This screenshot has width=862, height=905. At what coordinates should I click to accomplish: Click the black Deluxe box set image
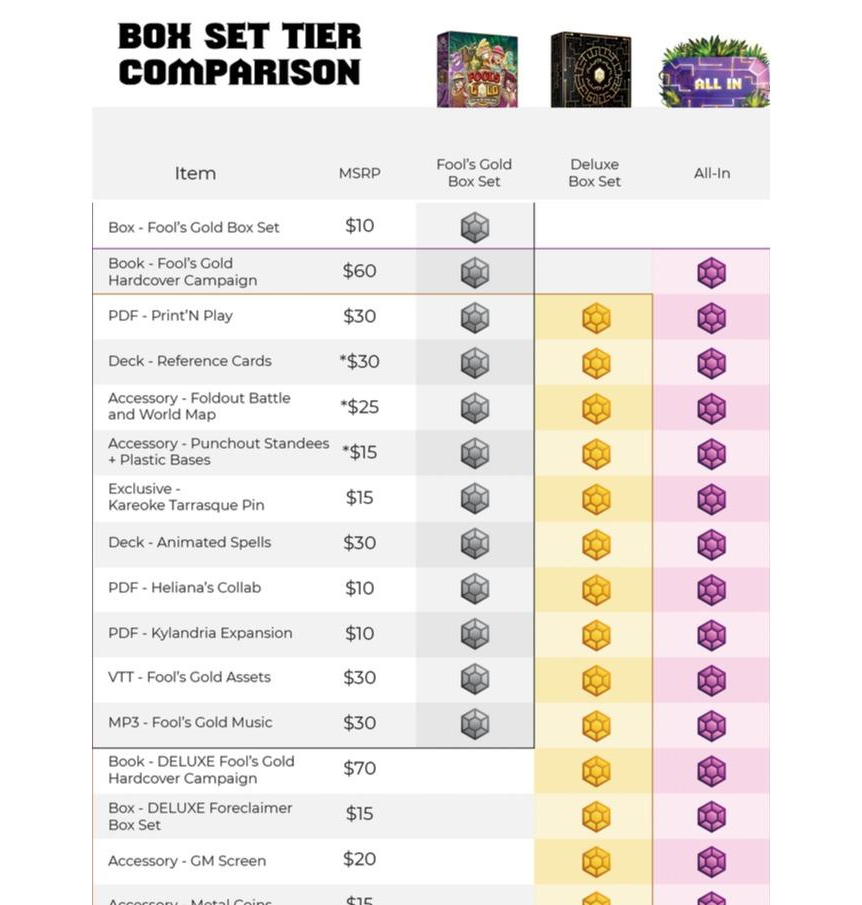(590, 69)
